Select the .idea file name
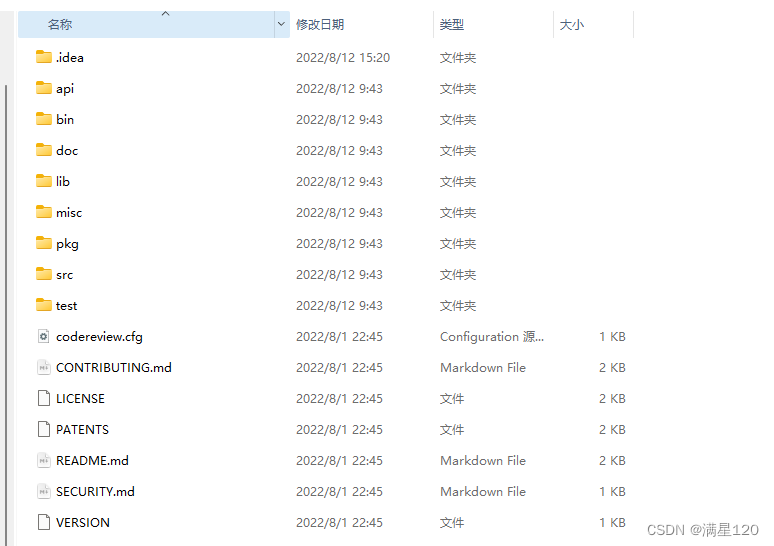The height and width of the screenshot is (546, 774). tap(70, 58)
